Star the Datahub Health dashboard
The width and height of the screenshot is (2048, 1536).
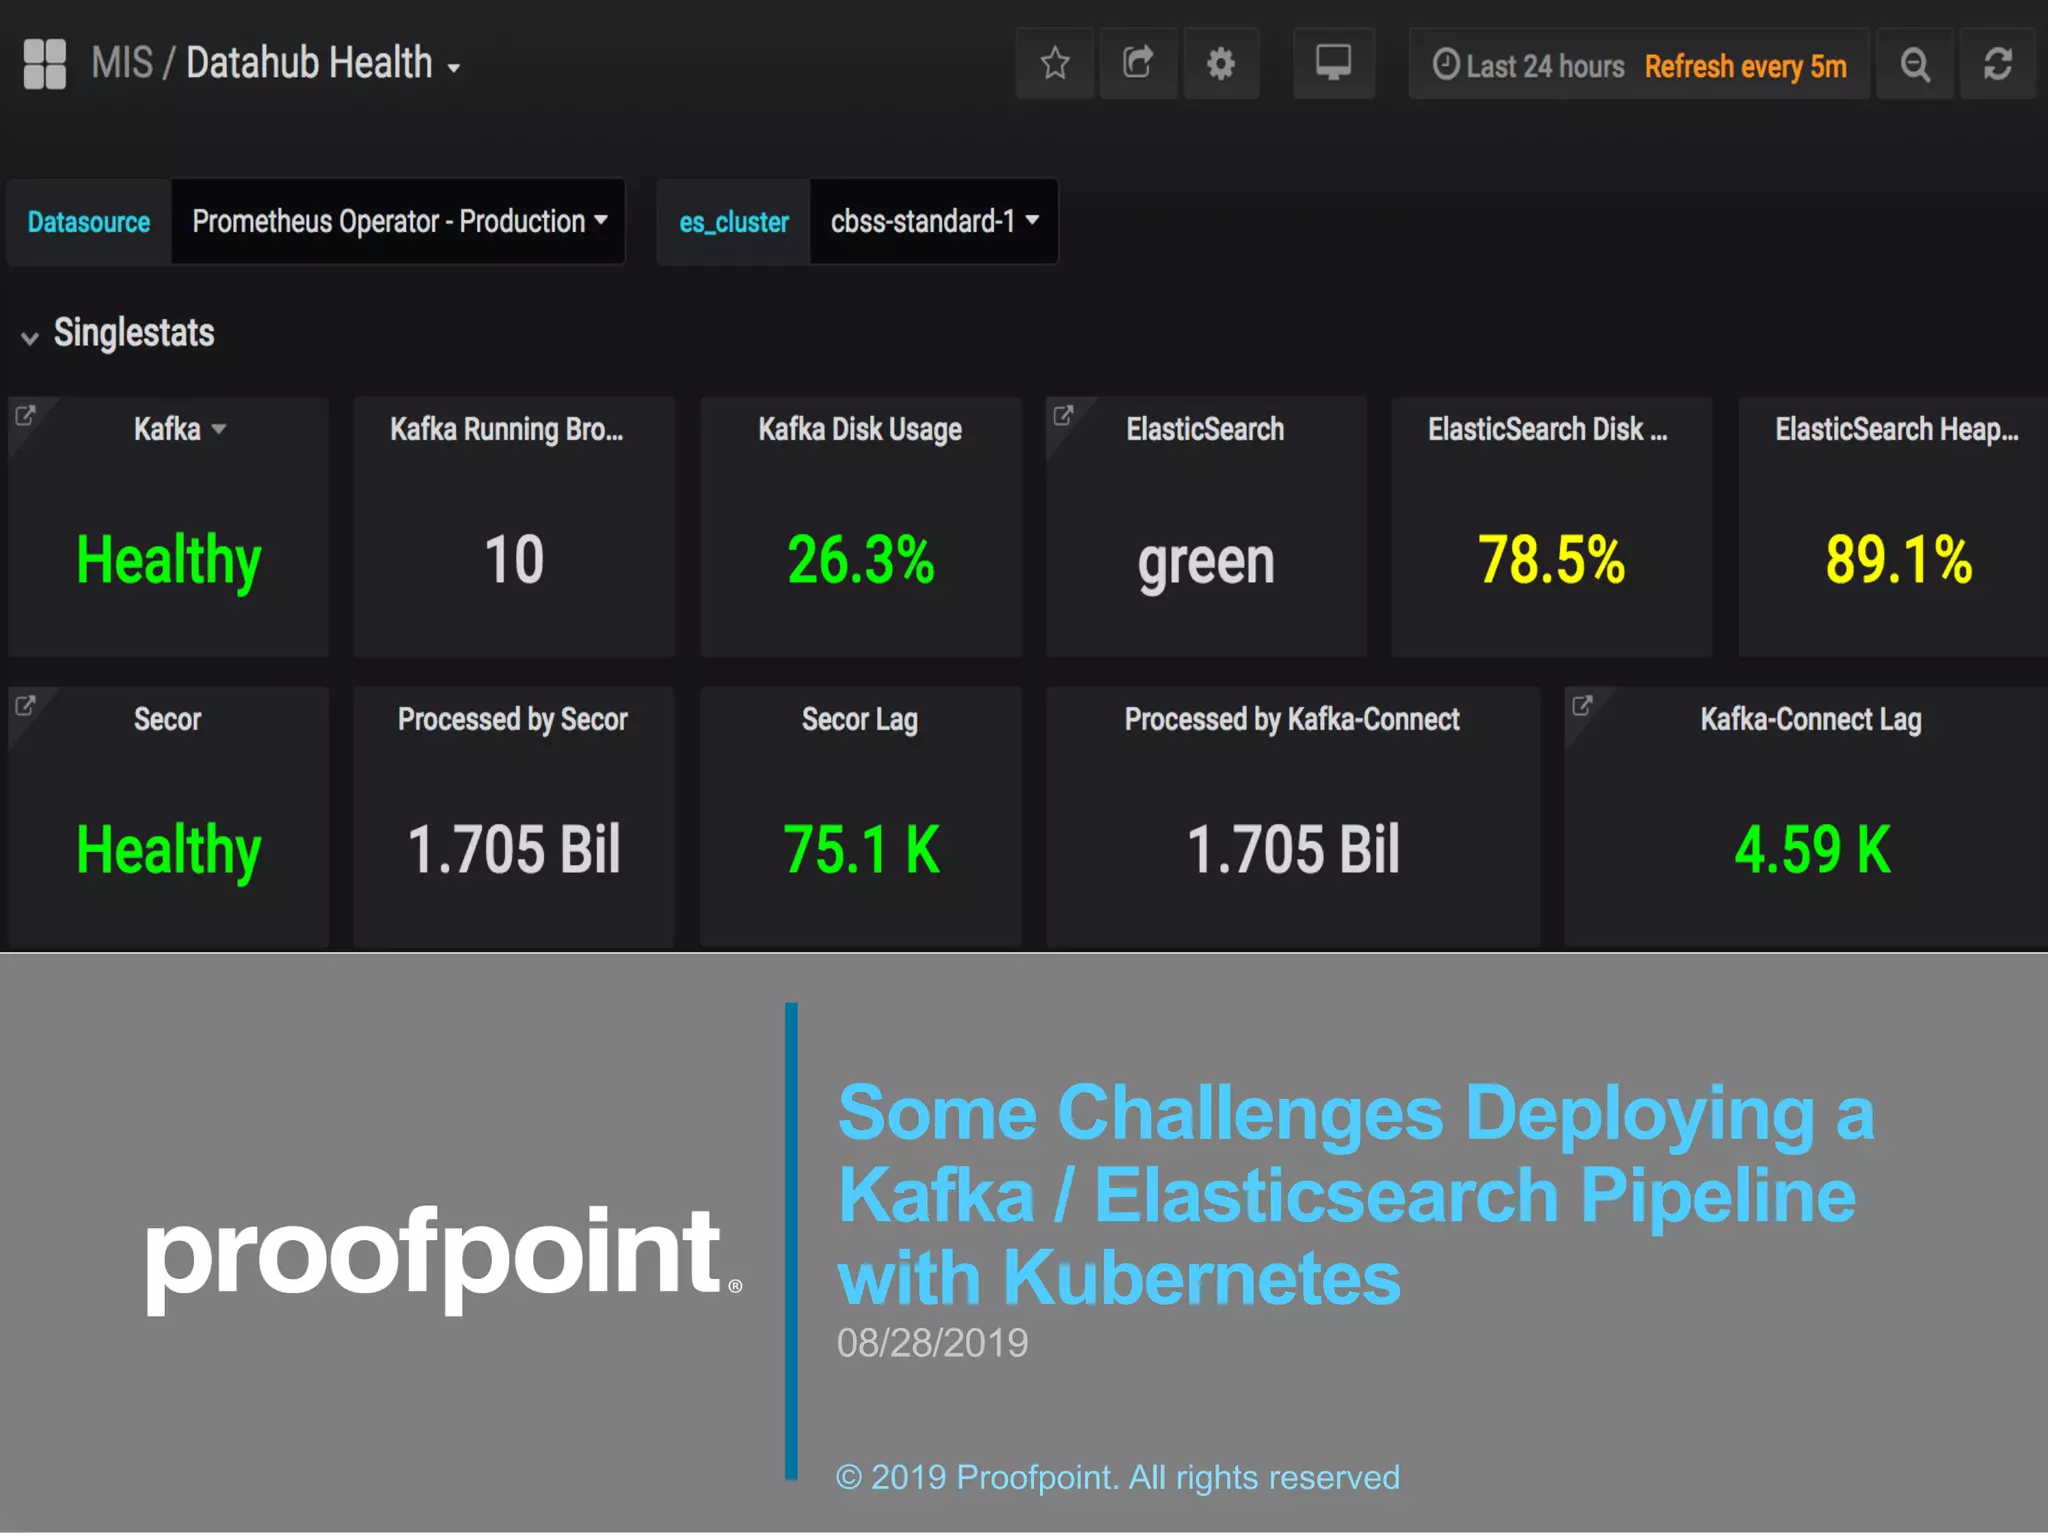pos(1054,64)
